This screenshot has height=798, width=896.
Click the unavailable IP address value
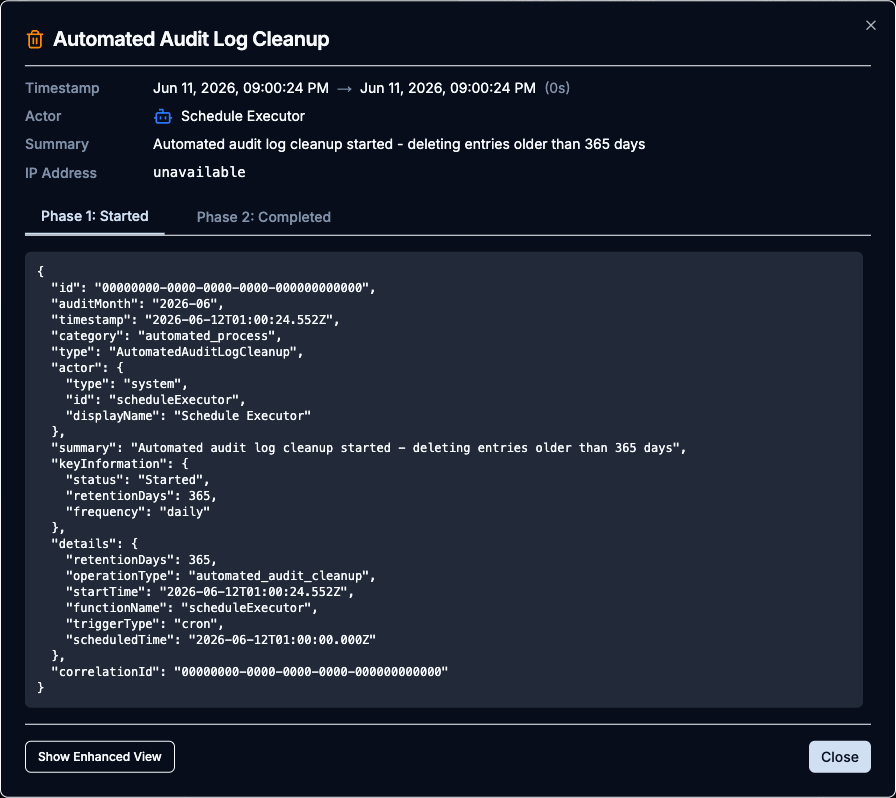pyautogui.click(x=199, y=172)
